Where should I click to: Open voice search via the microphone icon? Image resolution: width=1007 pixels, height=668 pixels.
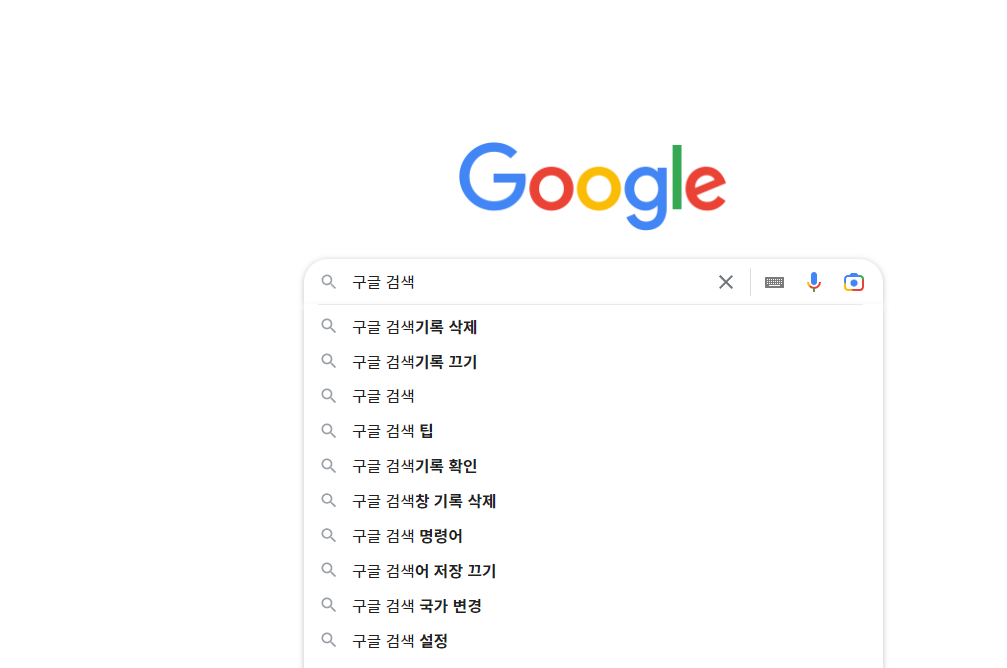coord(814,282)
